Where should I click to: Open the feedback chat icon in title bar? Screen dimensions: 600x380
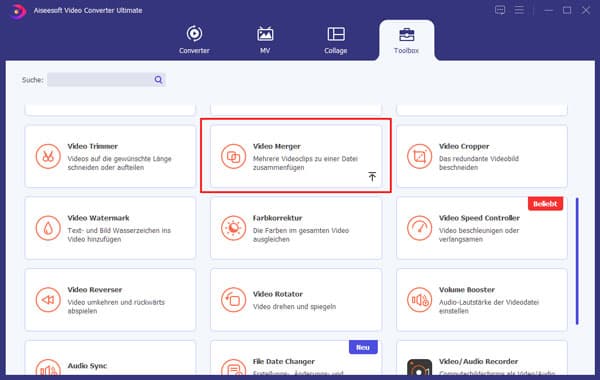(500, 10)
